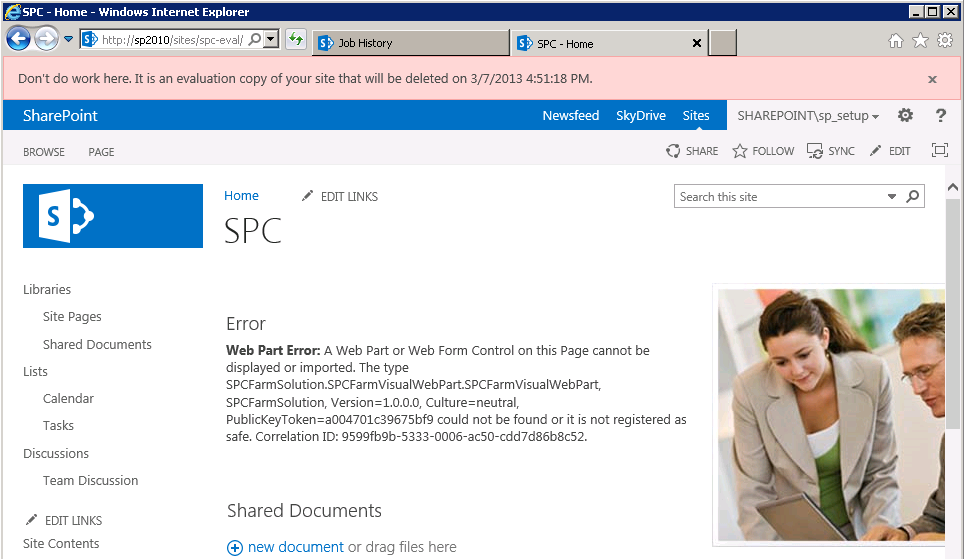Open the Team Discussion link
Image resolution: width=964 pixels, height=559 pixels.
[x=90, y=480]
